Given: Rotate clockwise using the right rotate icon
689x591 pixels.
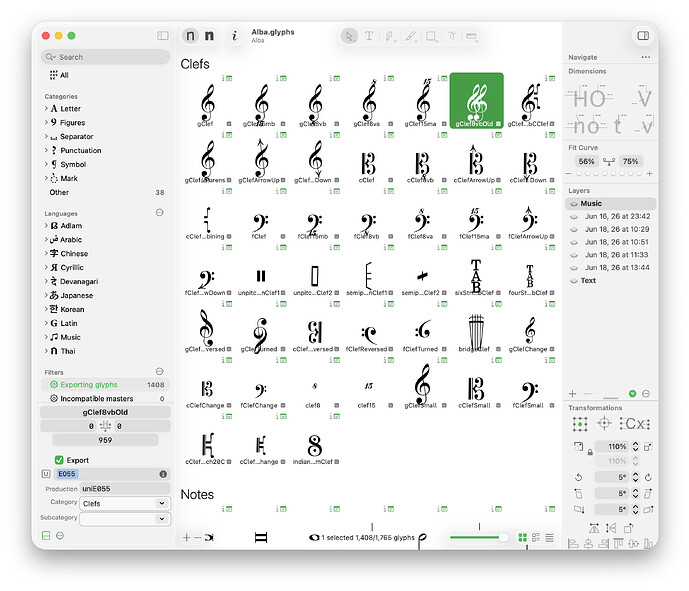Looking at the screenshot, I should pyautogui.click(x=648, y=477).
